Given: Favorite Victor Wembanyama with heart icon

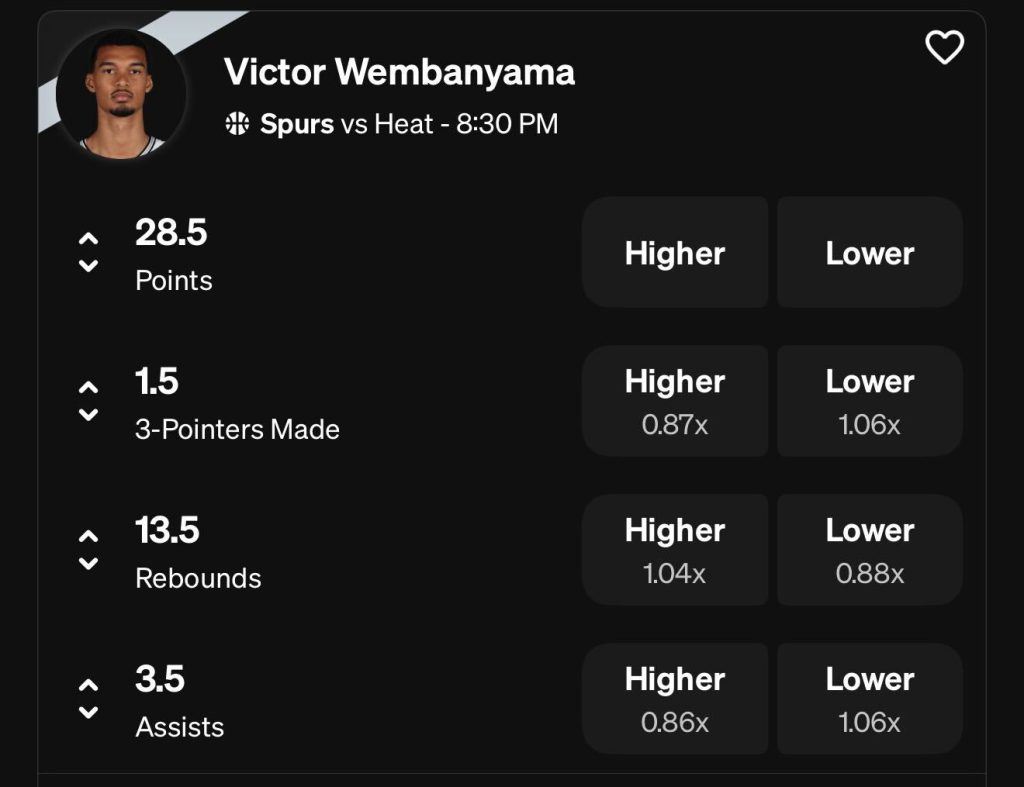Looking at the screenshot, I should (x=944, y=47).
